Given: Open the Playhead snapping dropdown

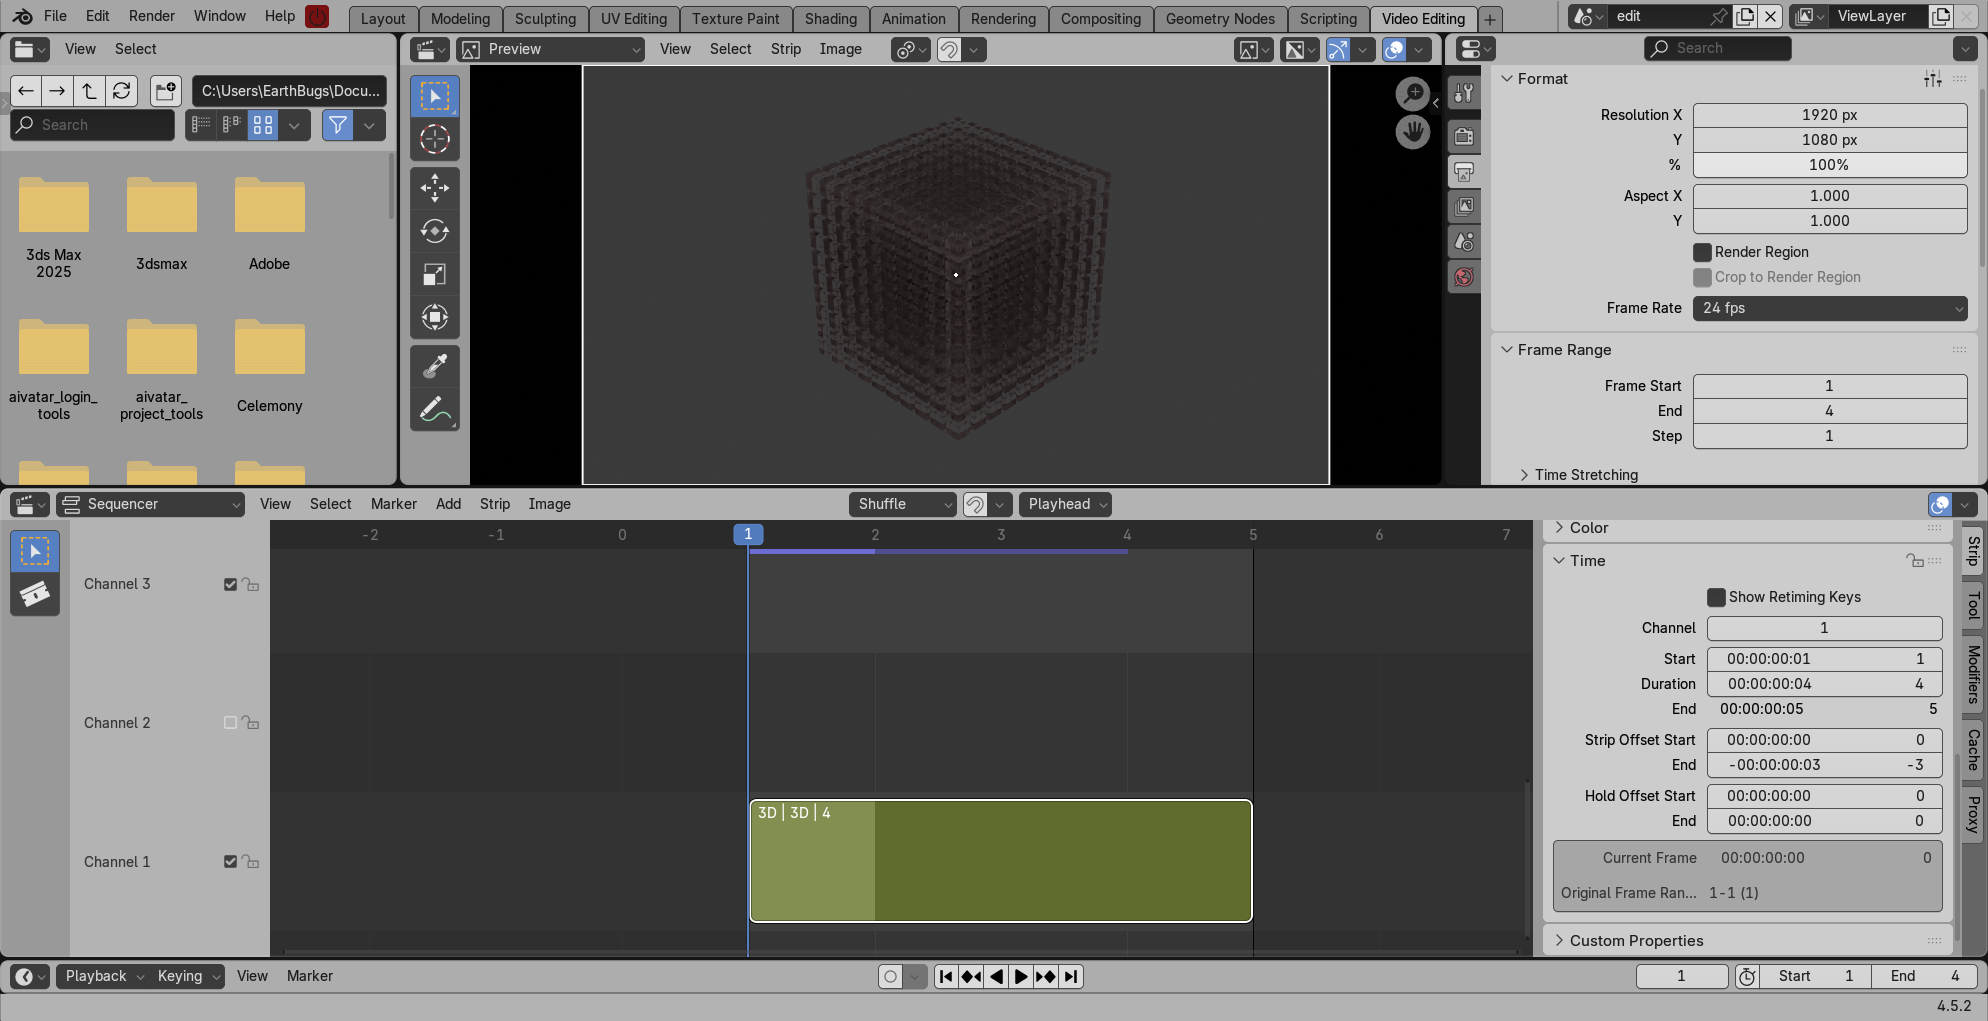Looking at the screenshot, I should click(1066, 504).
